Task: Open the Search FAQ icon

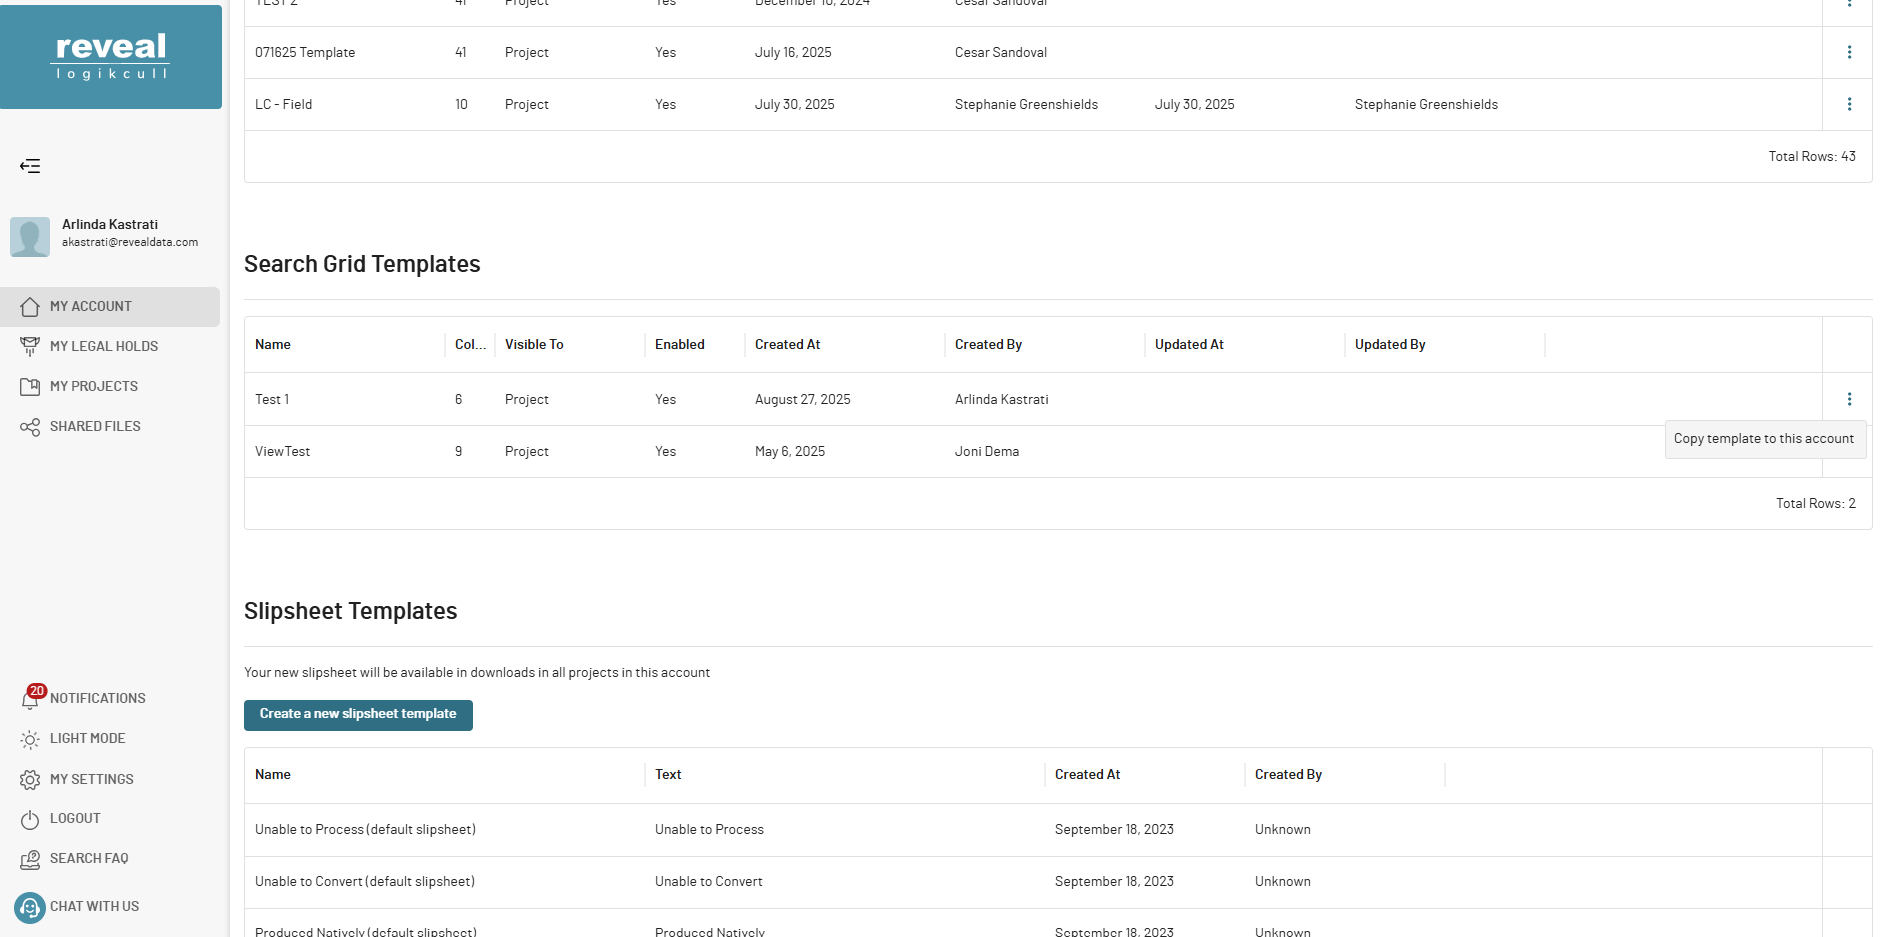Action: [30, 859]
